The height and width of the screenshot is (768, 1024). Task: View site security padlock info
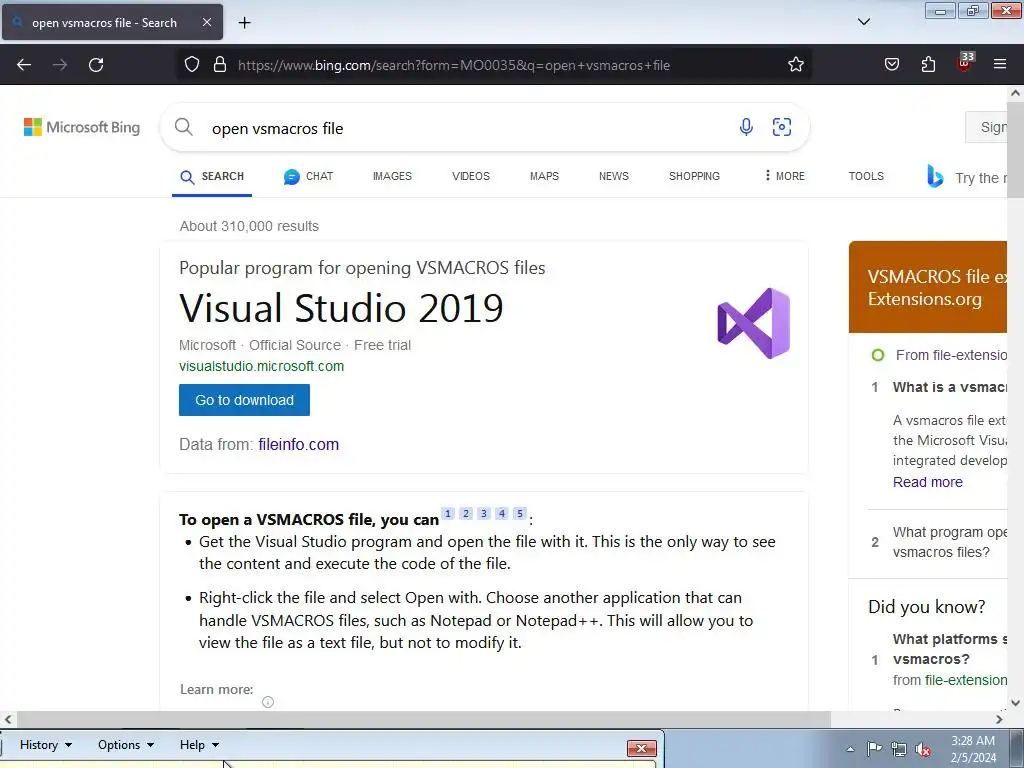220,65
